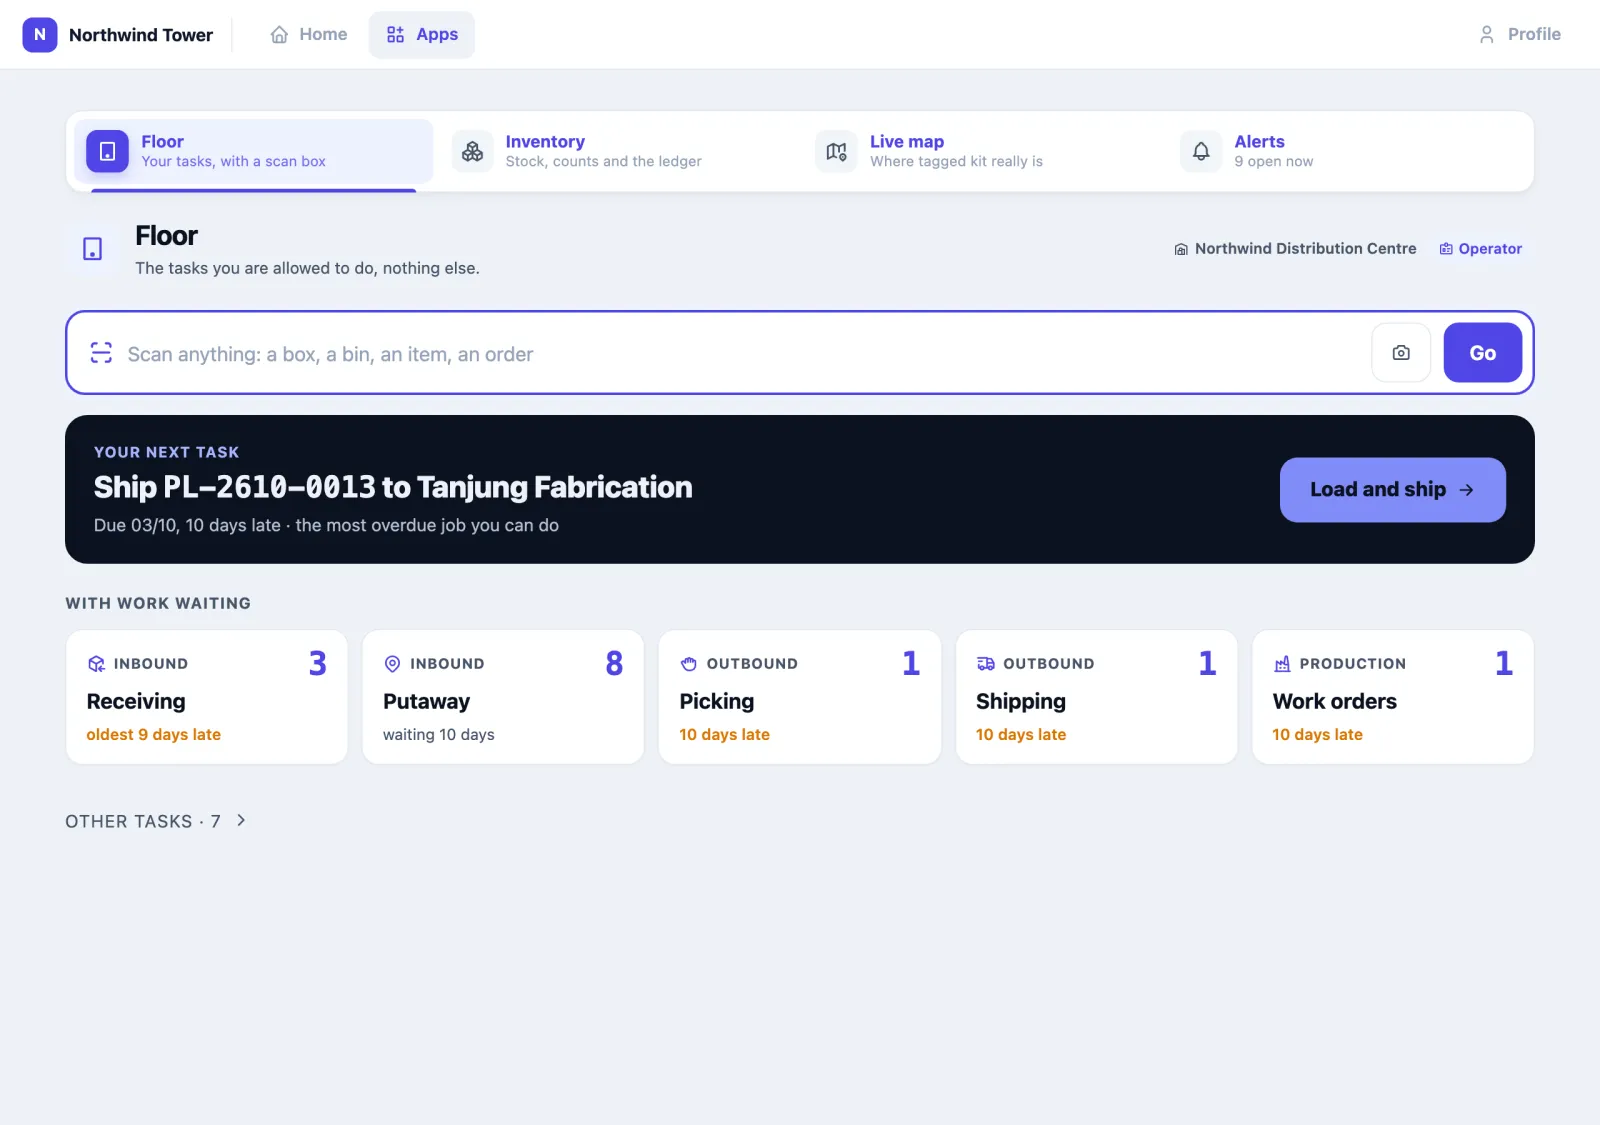The width and height of the screenshot is (1600, 1125).
Task: Open the Picking card
Action: point(800,697)
